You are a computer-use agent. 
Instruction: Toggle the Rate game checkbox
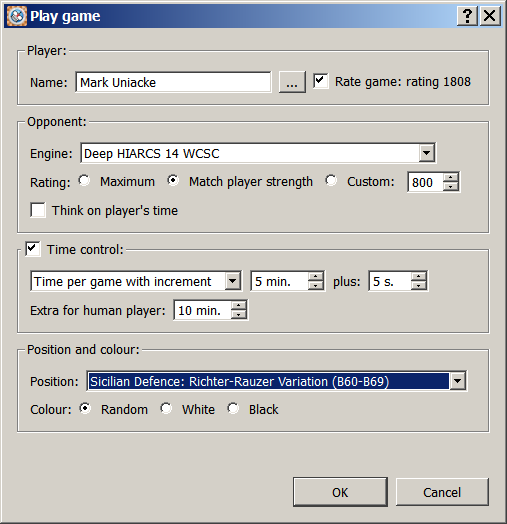click(x=320, y=81)
